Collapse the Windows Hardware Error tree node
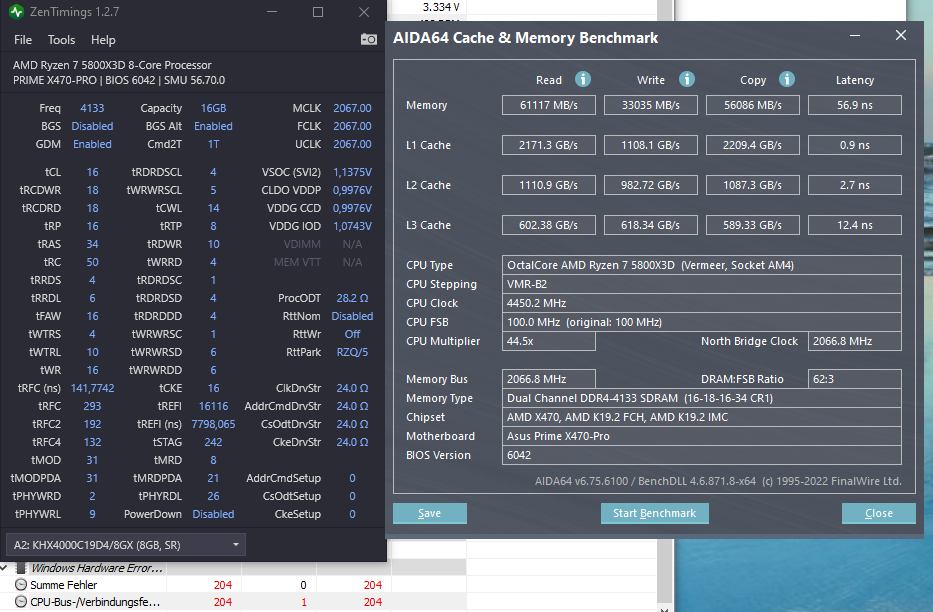 click(x=5, y=568)
